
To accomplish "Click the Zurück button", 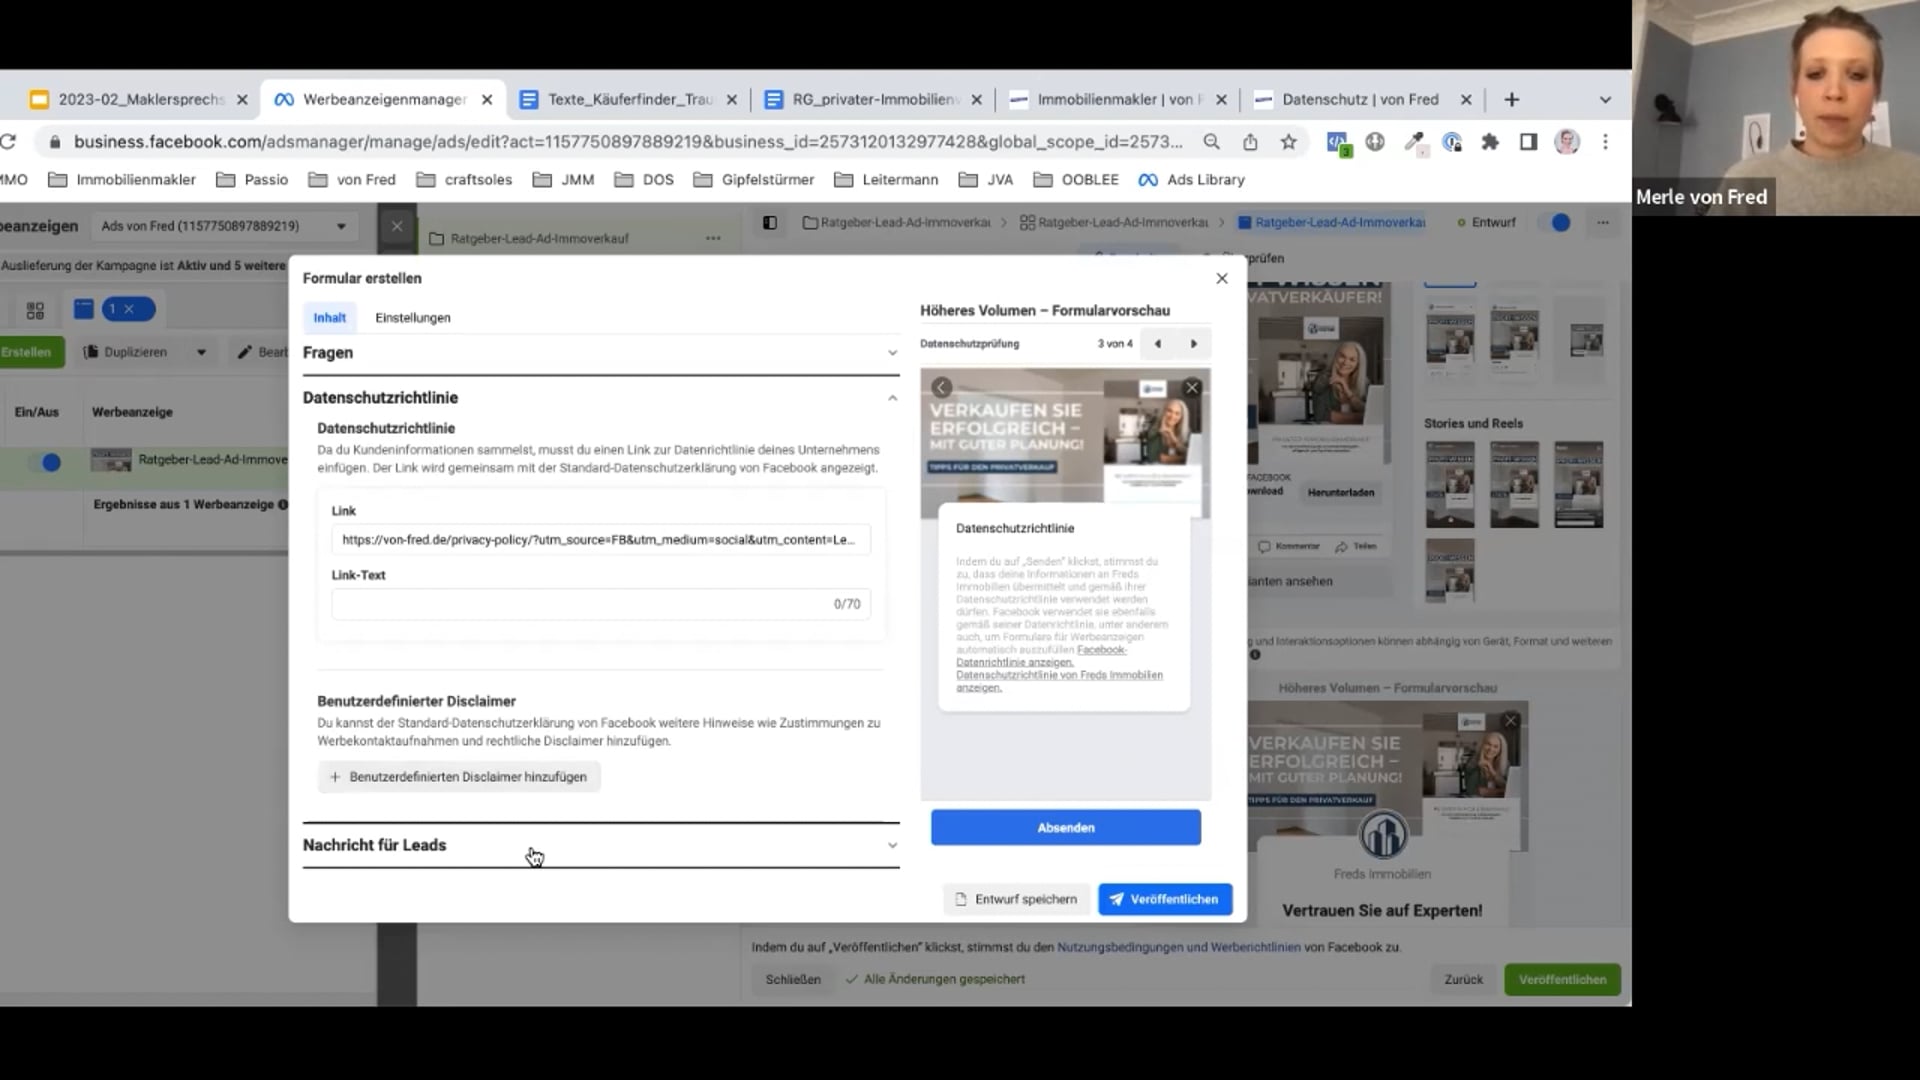I will (x=1463, y=980).
